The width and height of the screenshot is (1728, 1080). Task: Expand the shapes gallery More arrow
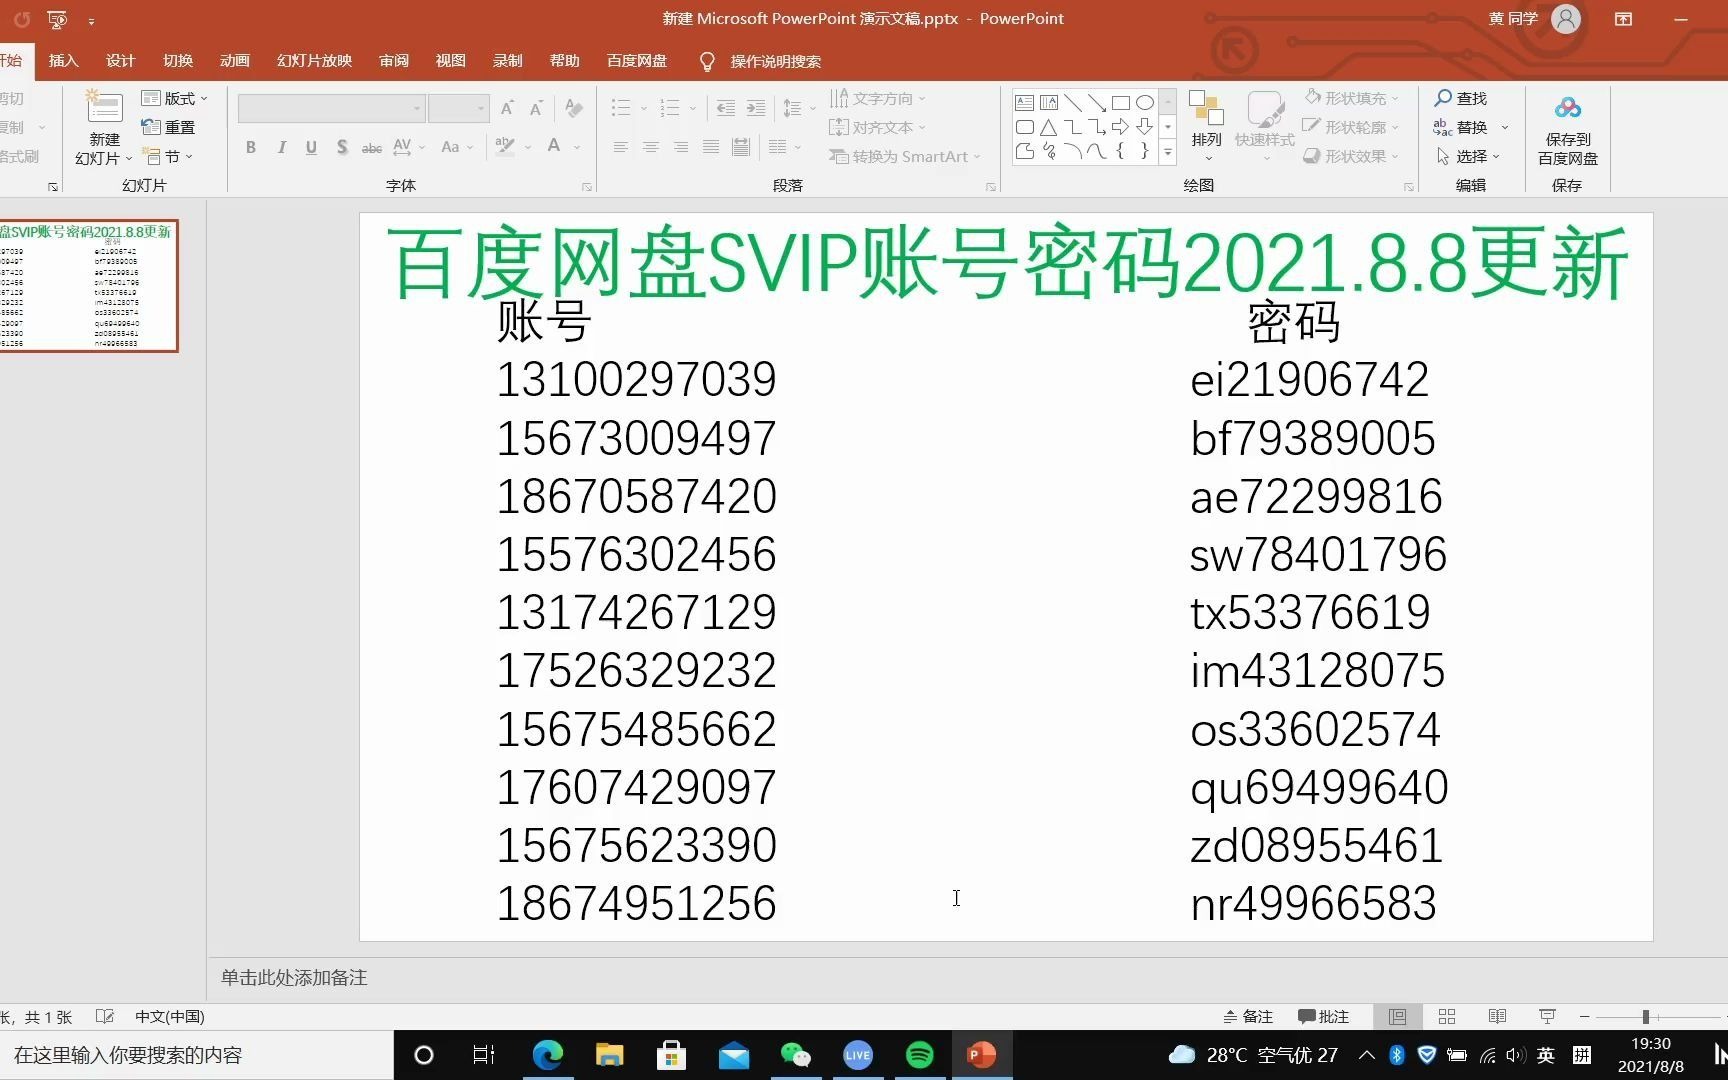(1167, 152)
